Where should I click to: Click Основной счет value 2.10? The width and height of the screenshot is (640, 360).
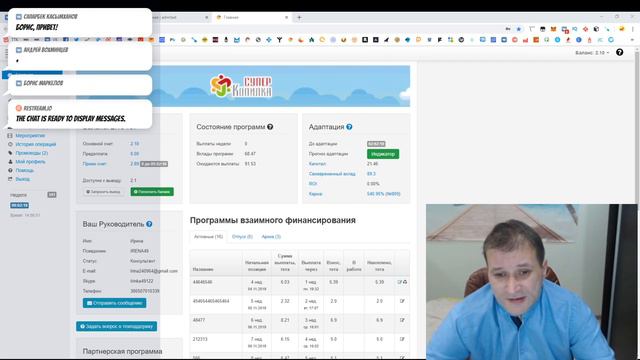coord(135,144)
